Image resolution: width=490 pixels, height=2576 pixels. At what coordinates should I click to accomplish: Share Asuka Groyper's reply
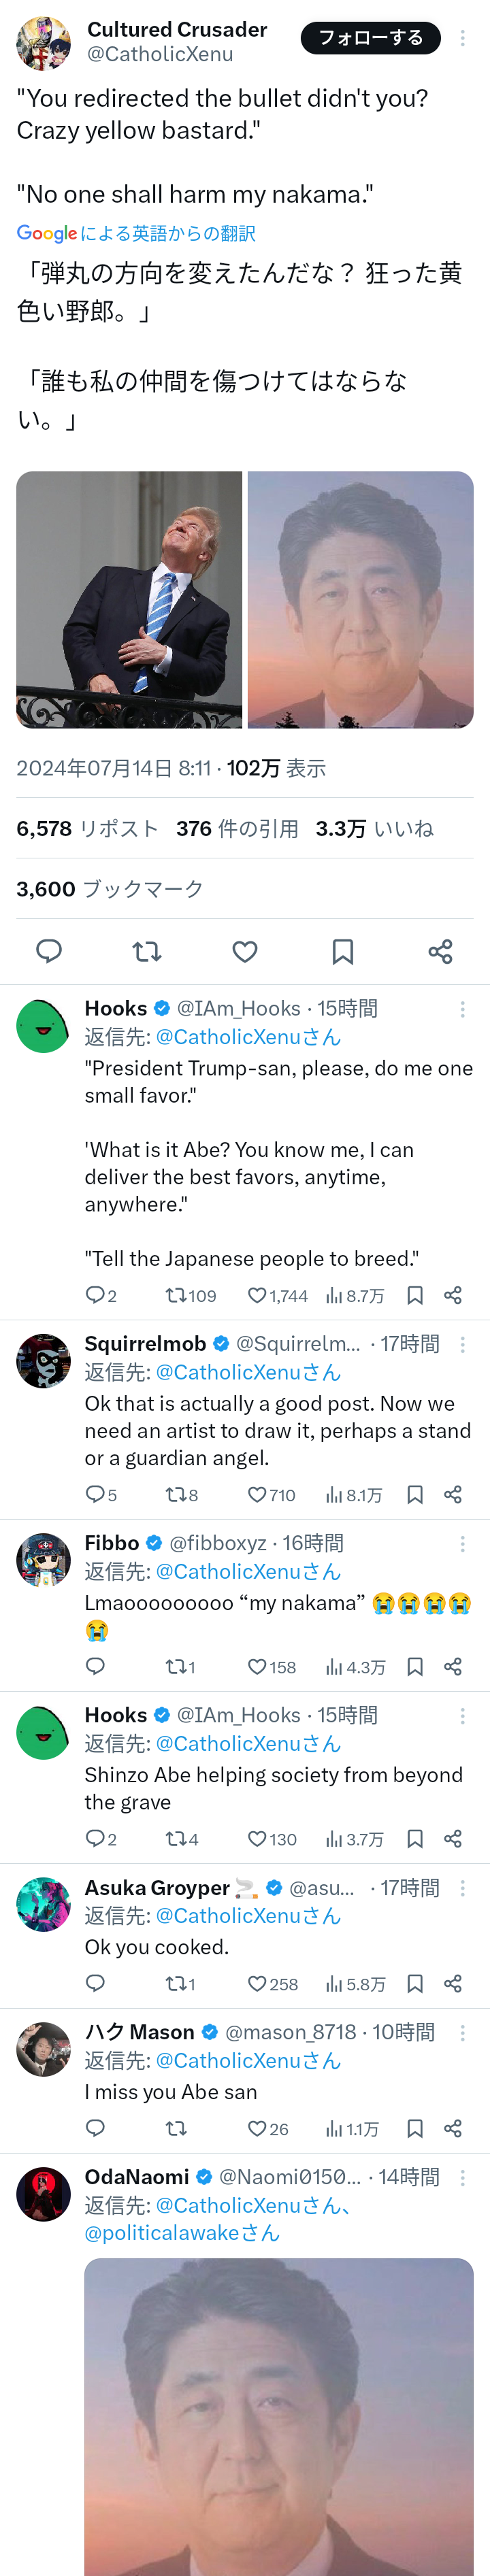click(x=453, y=1983)
